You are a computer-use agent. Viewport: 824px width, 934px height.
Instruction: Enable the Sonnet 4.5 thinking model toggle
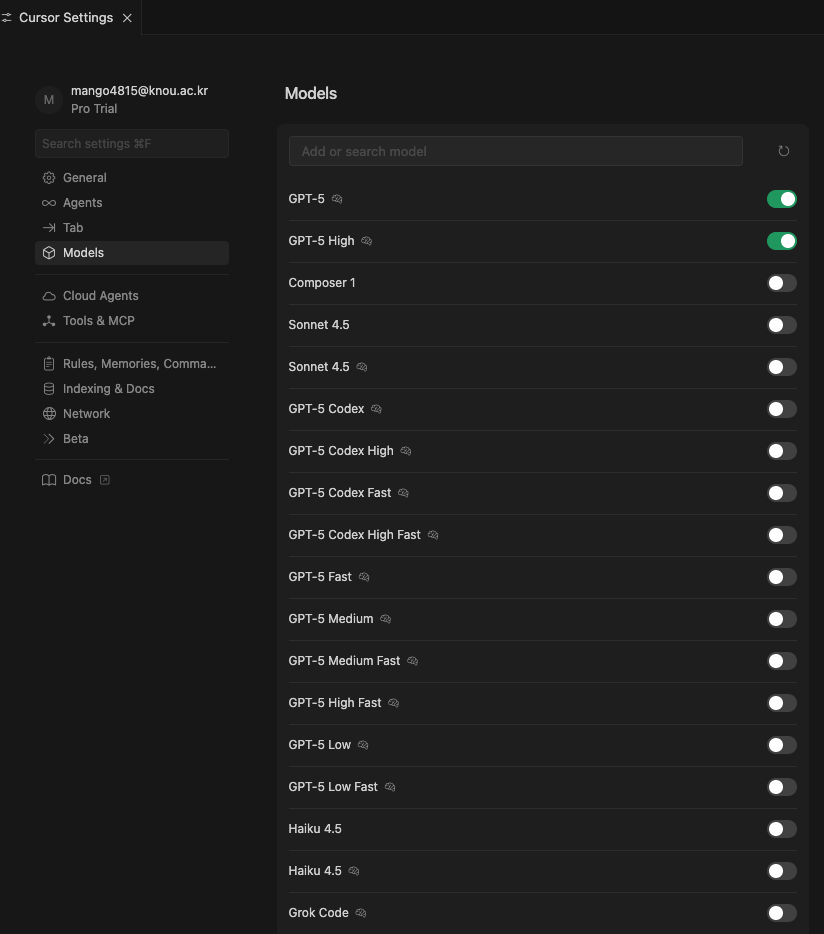click(x=782, y=367)
